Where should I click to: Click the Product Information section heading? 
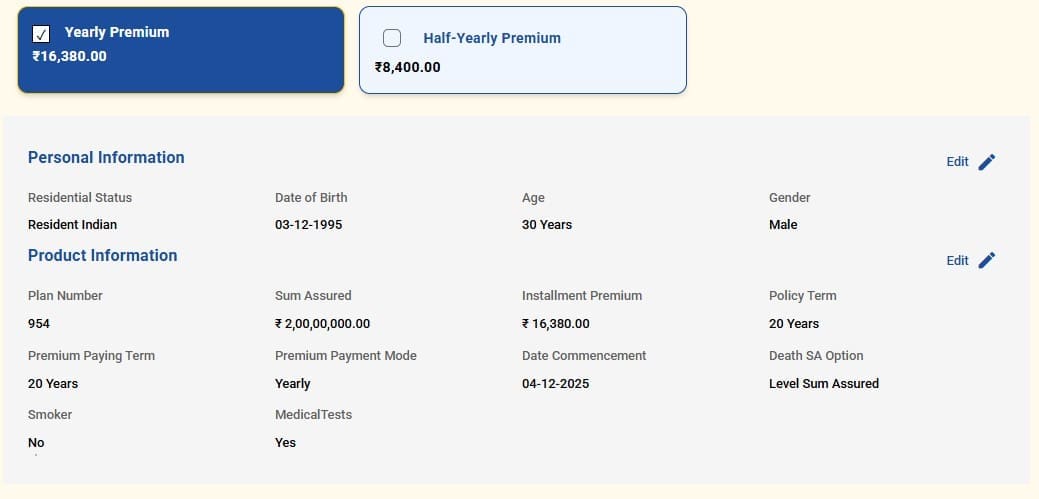point(102,255)
